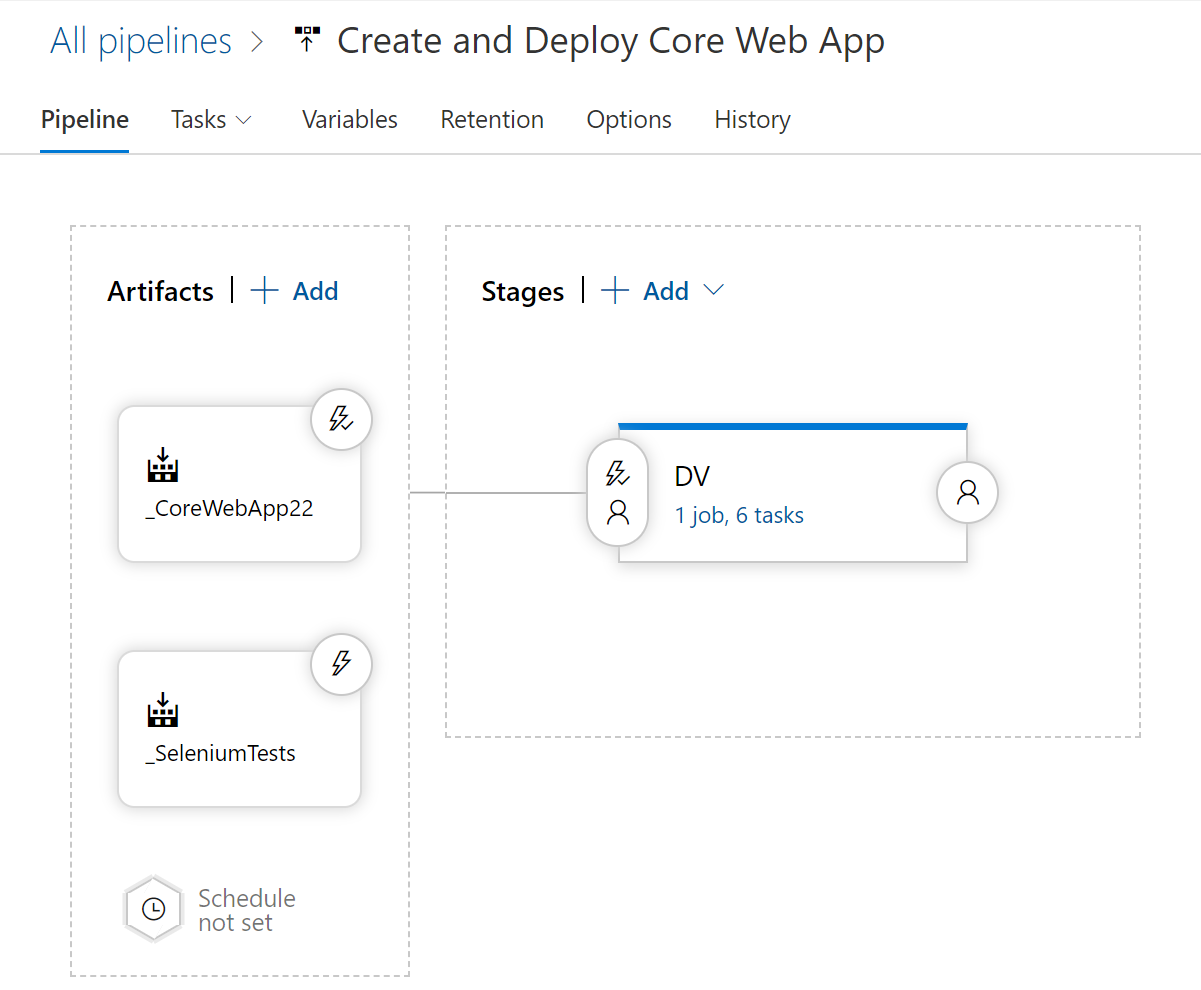
Task: Switch to the Variables tab
Action: [349, 119]
